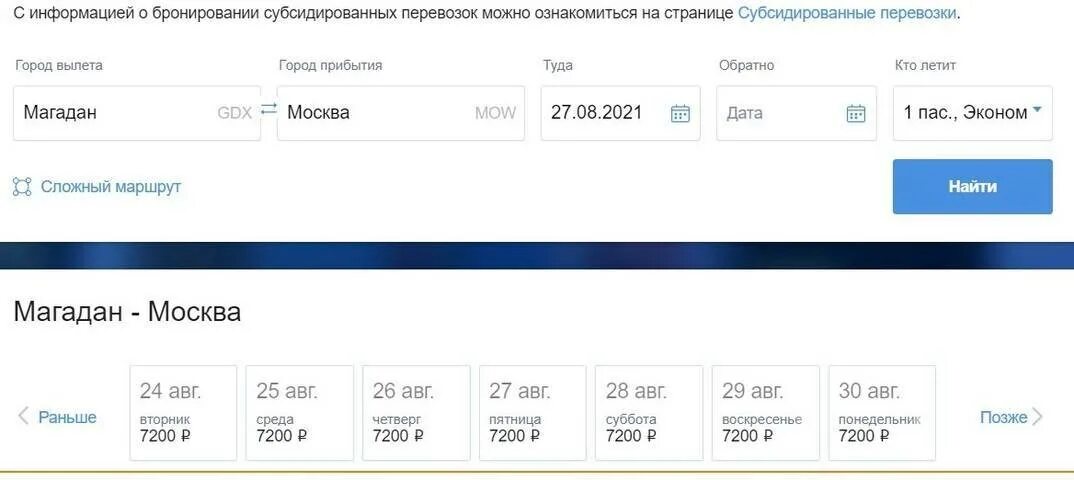Select the 28 авг. суббота date tab
Screen dimensions: 1074x480
pos(649,413)
